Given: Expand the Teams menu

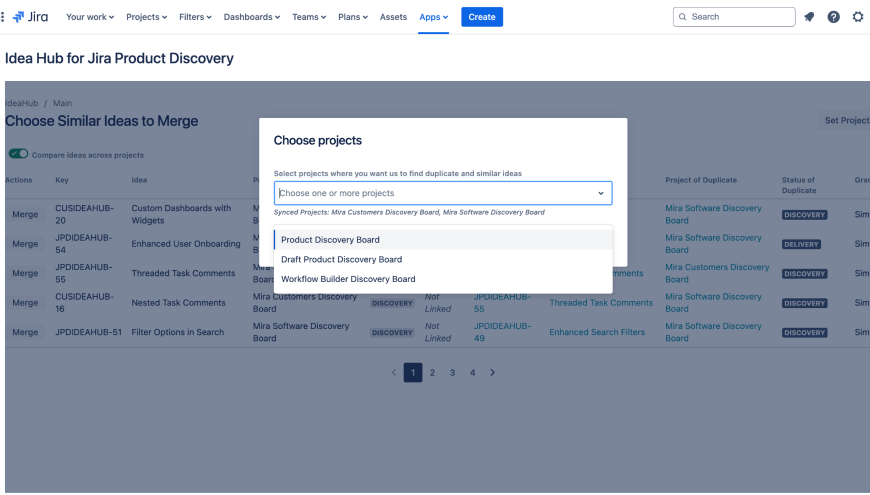Looking at the screenshot, I should (x=309, y=17).
